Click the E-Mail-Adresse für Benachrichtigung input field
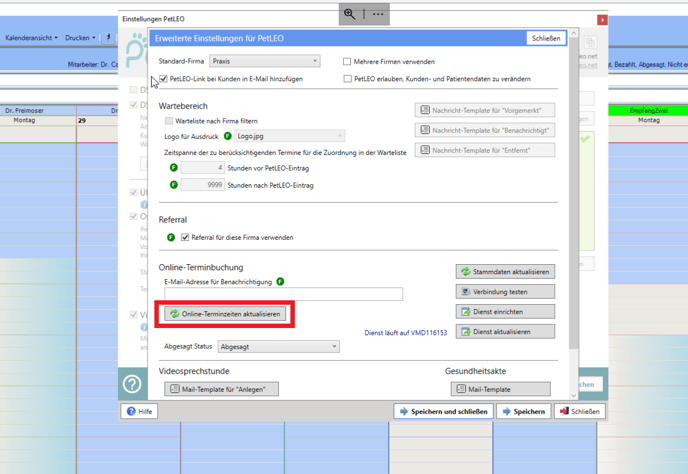688x474 pixels. coord(283,294)
